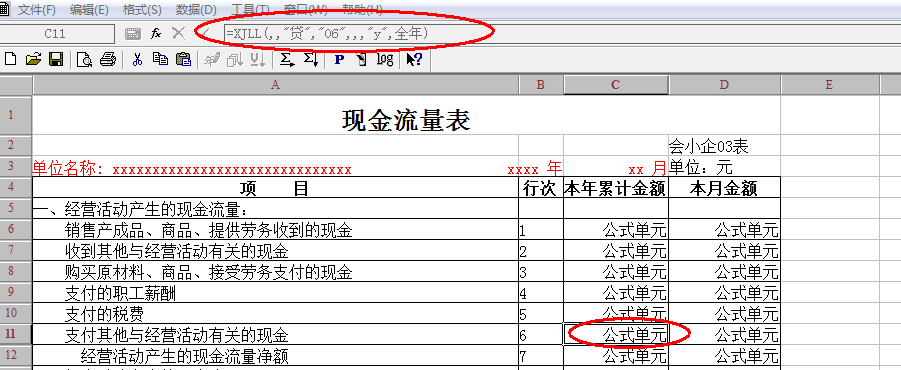Cut selection with scissors icon
901x370 pixels.
[137, 59]
